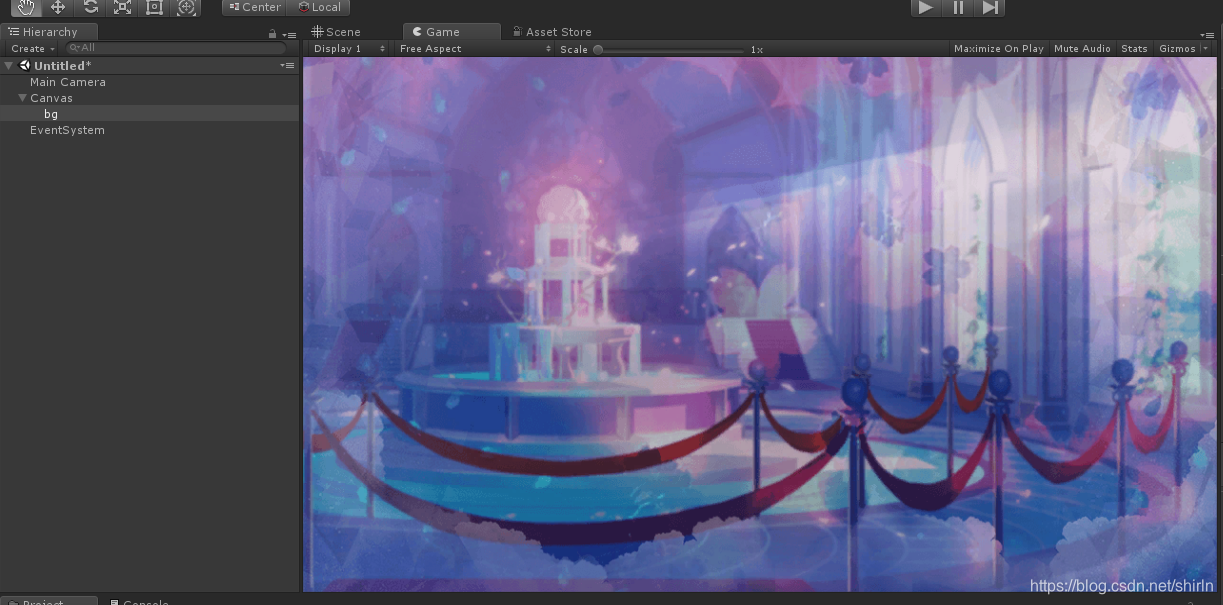
Task: Toggle the Local handle rotation button
Action: pyautogui.click(x=319, y=8)
